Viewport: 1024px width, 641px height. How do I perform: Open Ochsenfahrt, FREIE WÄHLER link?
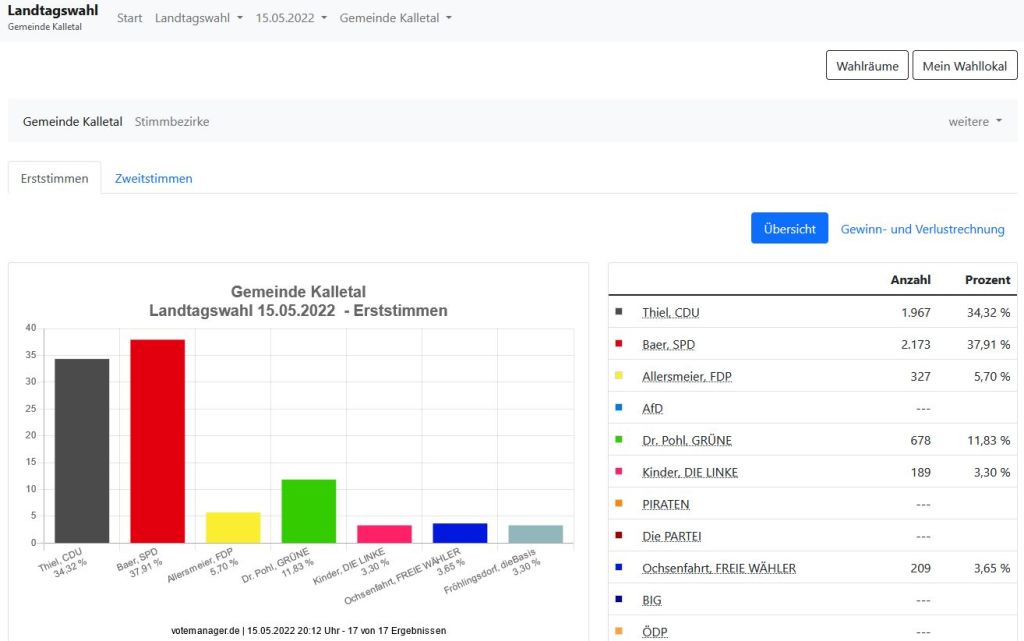(719, 569)
